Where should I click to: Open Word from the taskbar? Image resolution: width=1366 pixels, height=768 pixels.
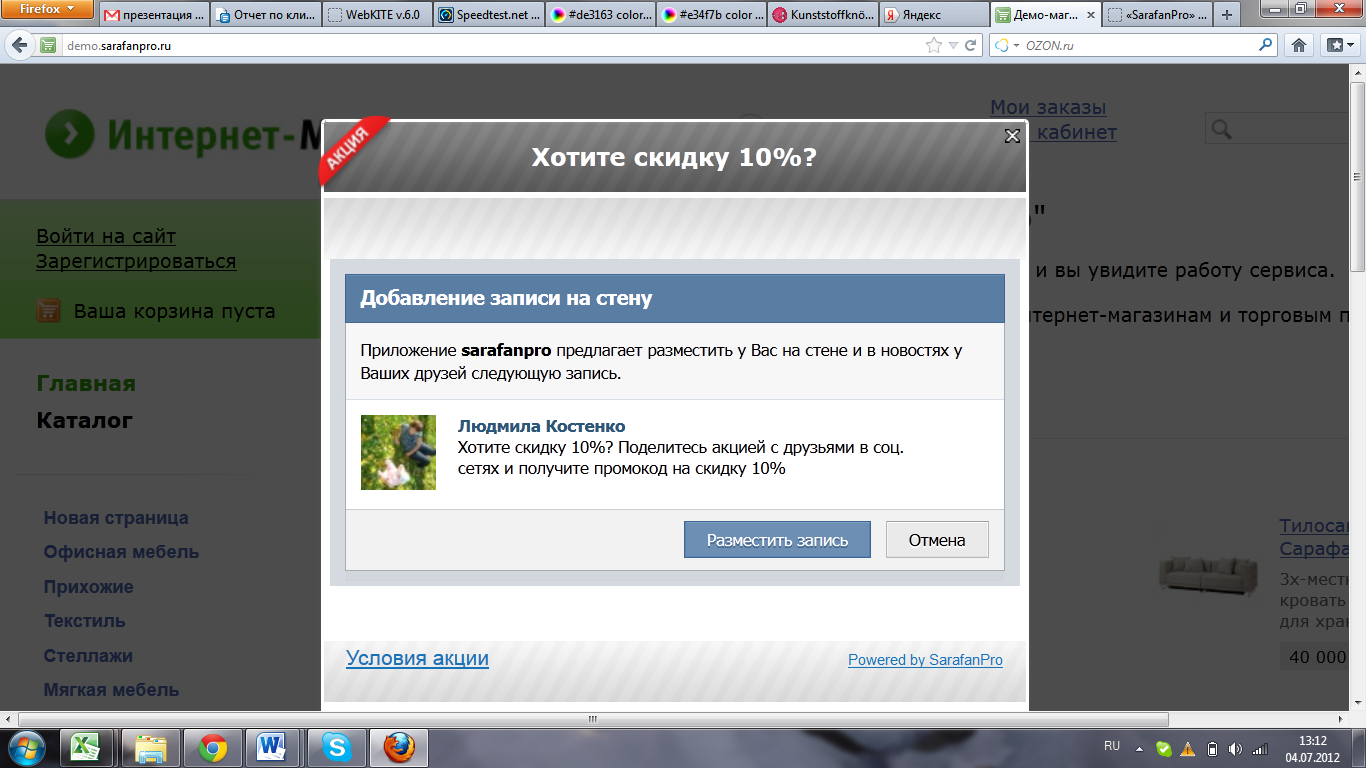tap(271, 747)
